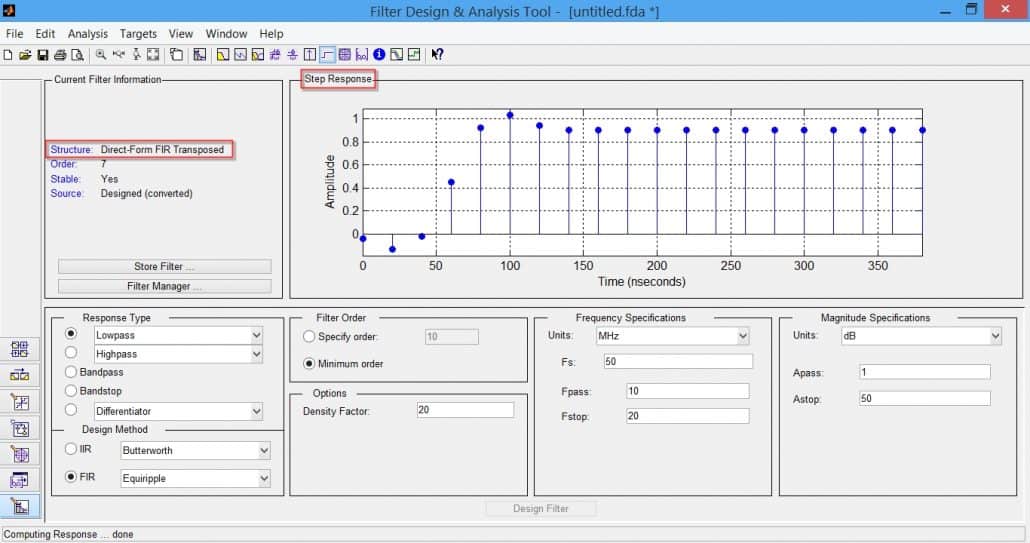Select the Zoom X-axis tool
The image size is (1030, 543).
point(118,55)
